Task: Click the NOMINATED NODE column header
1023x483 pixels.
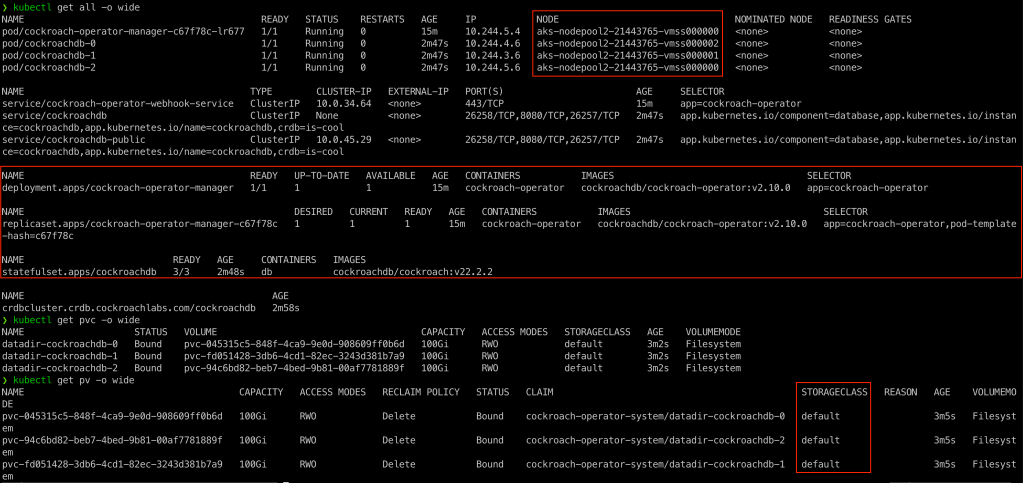Action: pos(771,20)
